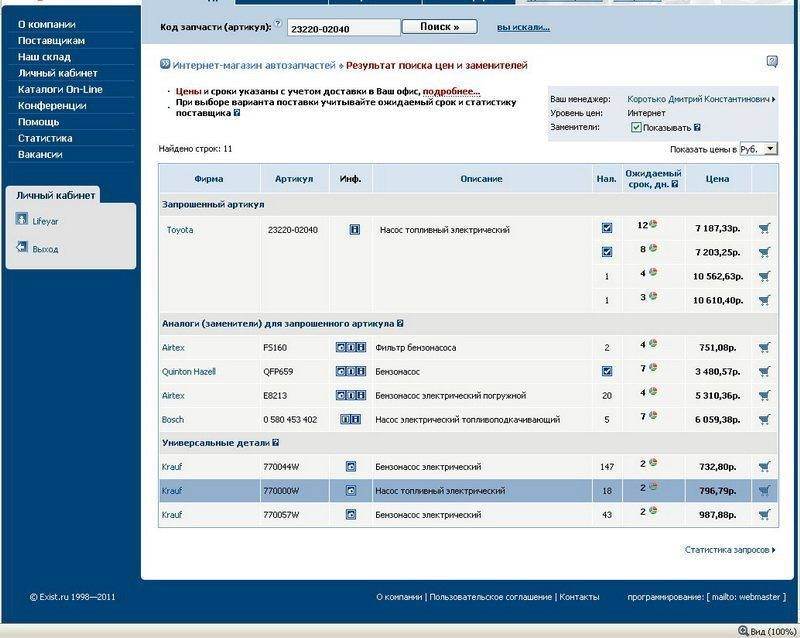Click the part code input field
800x638 pixels.
tap(342, 29)
